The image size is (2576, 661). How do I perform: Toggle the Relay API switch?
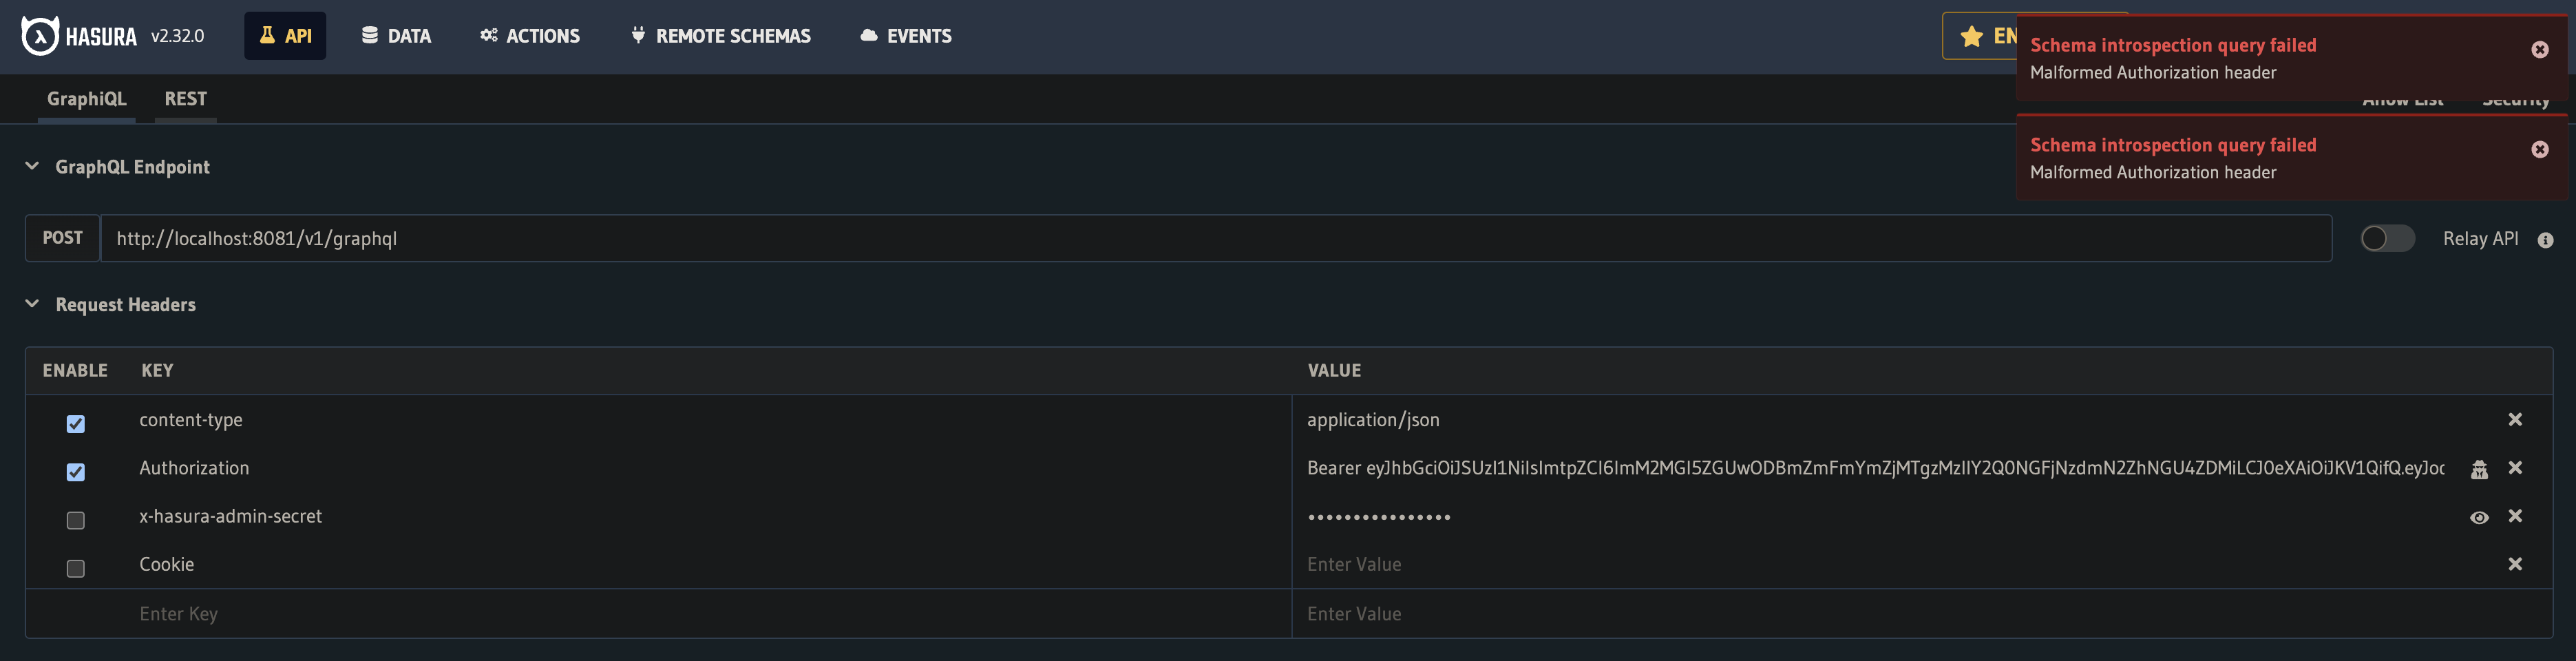coord(2388,239)
